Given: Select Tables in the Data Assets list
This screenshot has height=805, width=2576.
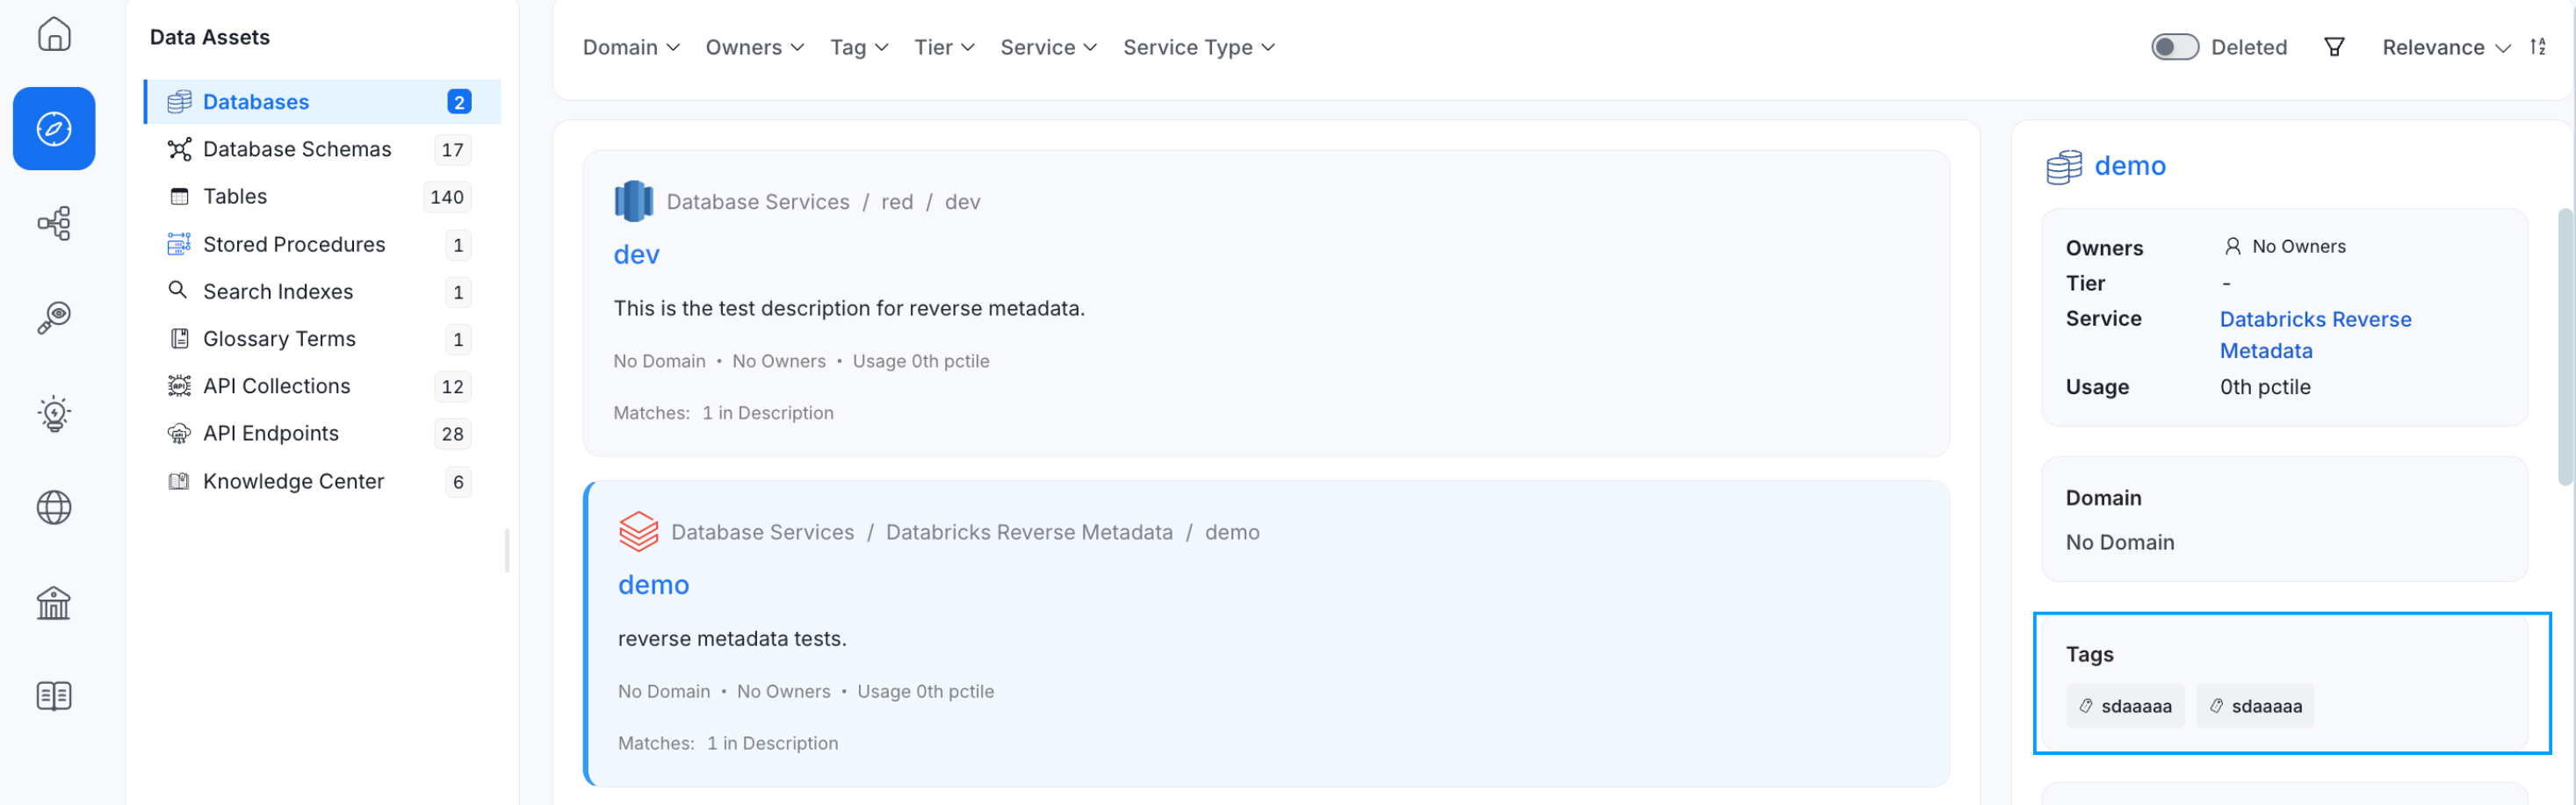Looking at the screenshot, I should pyautogui.click(x=235, y=196).
